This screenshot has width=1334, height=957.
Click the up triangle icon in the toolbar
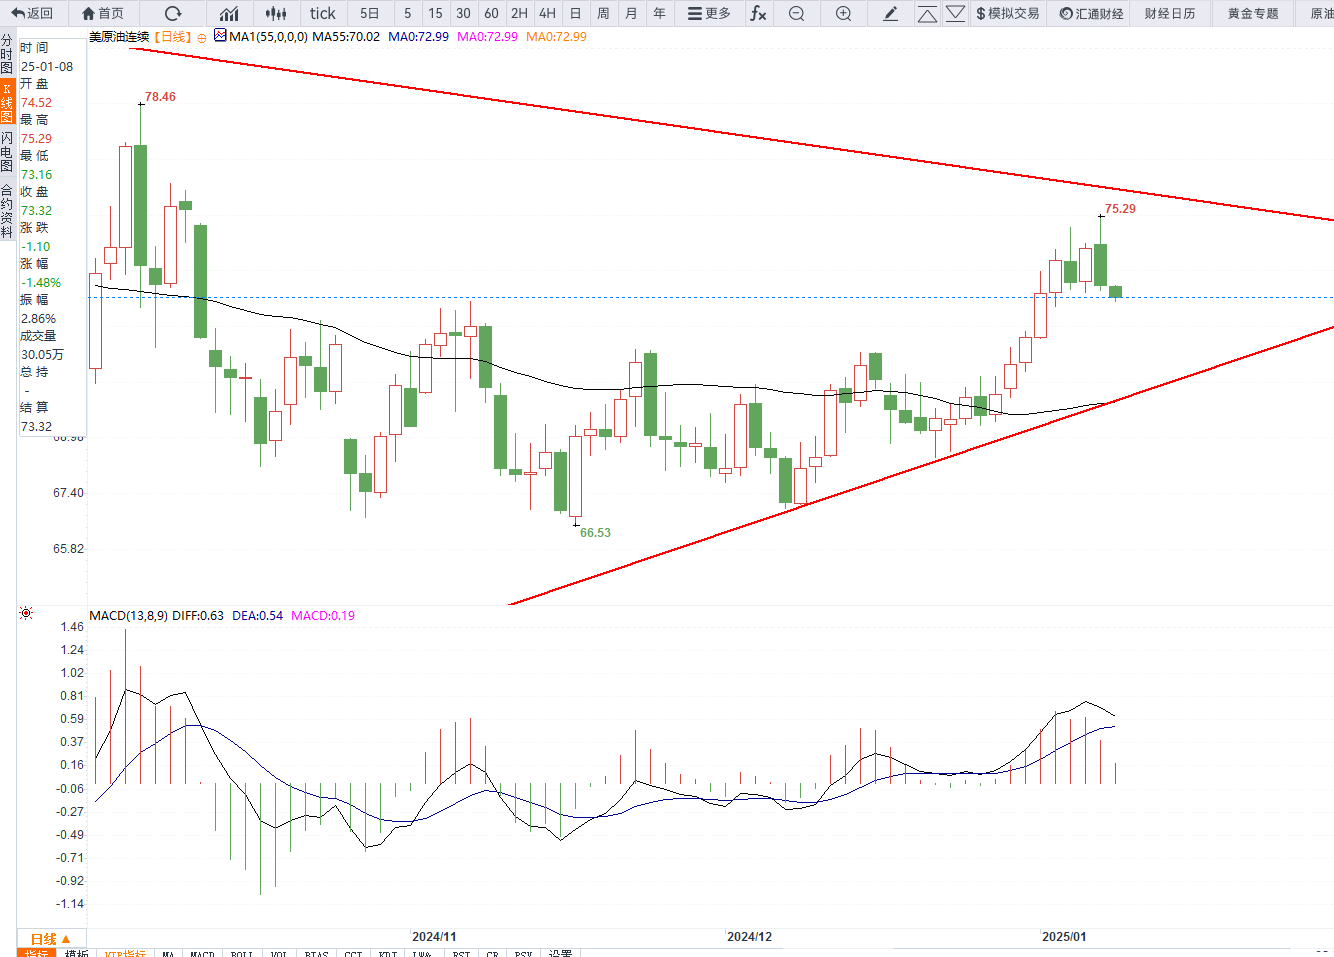click(x=927, y=13)
